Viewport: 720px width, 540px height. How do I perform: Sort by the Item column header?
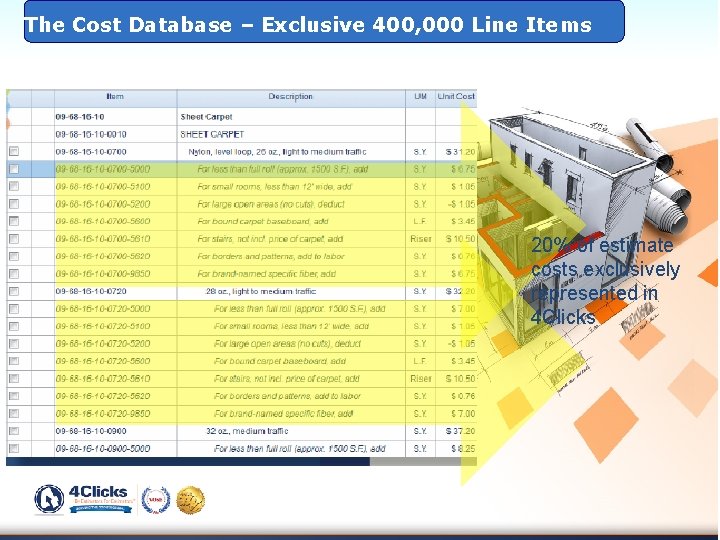pyautogui.click(x=115, y=96)
